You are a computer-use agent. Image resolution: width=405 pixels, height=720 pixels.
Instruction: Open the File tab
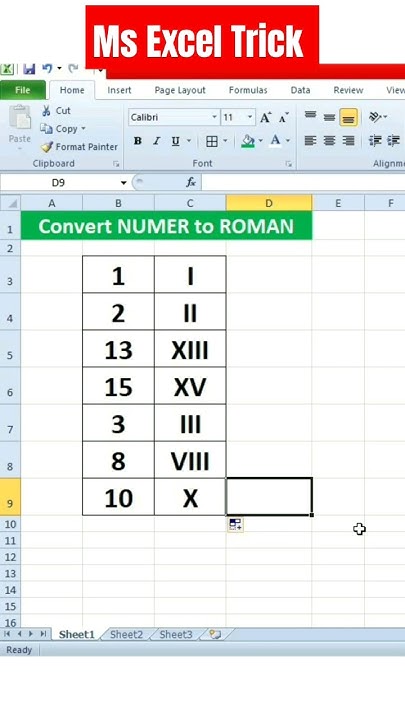[x=23, y=90]
